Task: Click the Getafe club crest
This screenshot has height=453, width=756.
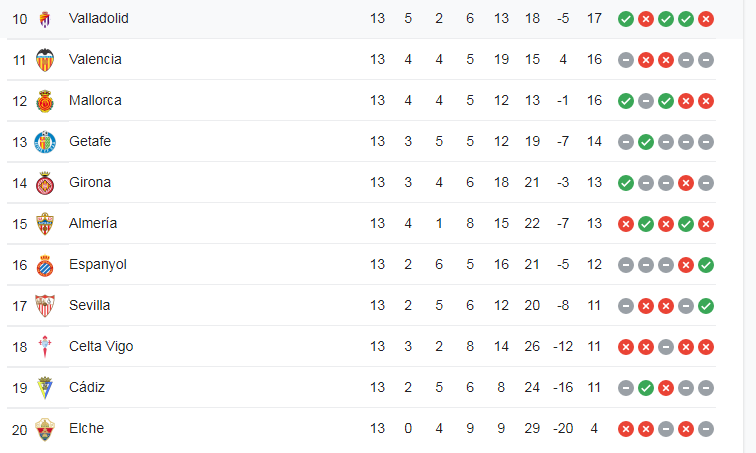Action: tap(45, 142)
